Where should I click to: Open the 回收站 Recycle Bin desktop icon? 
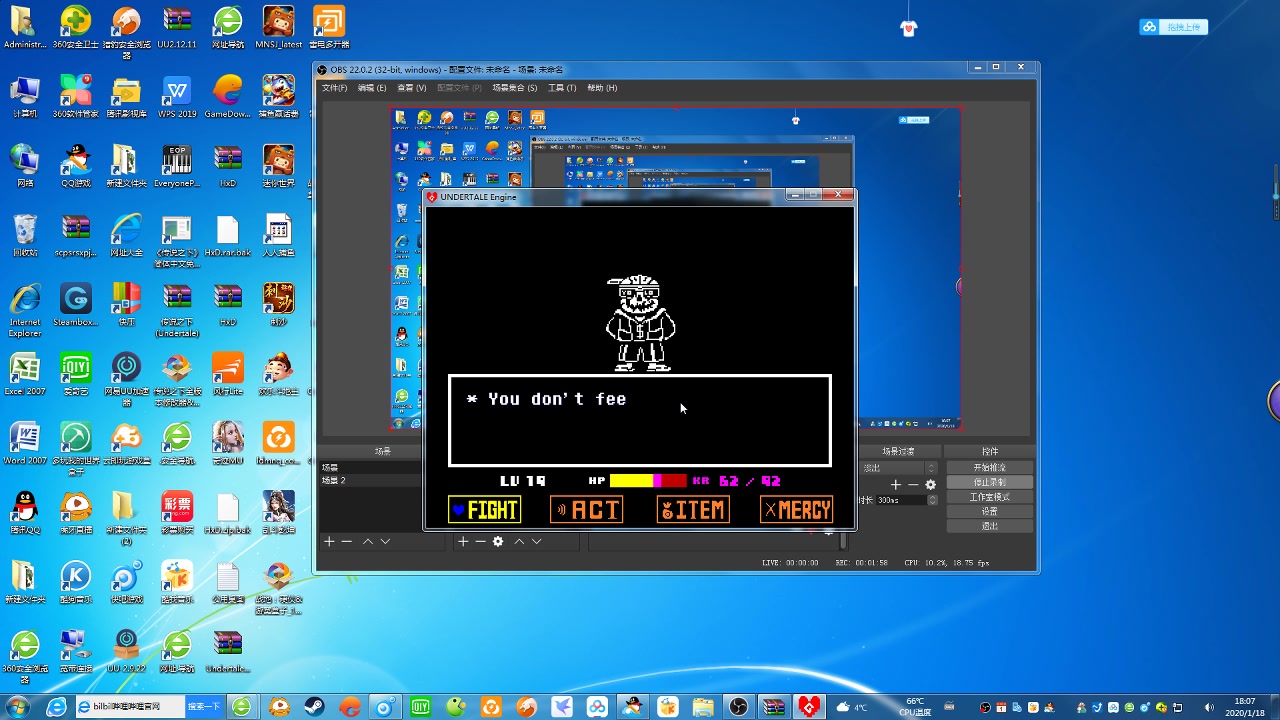click(25, 236)
